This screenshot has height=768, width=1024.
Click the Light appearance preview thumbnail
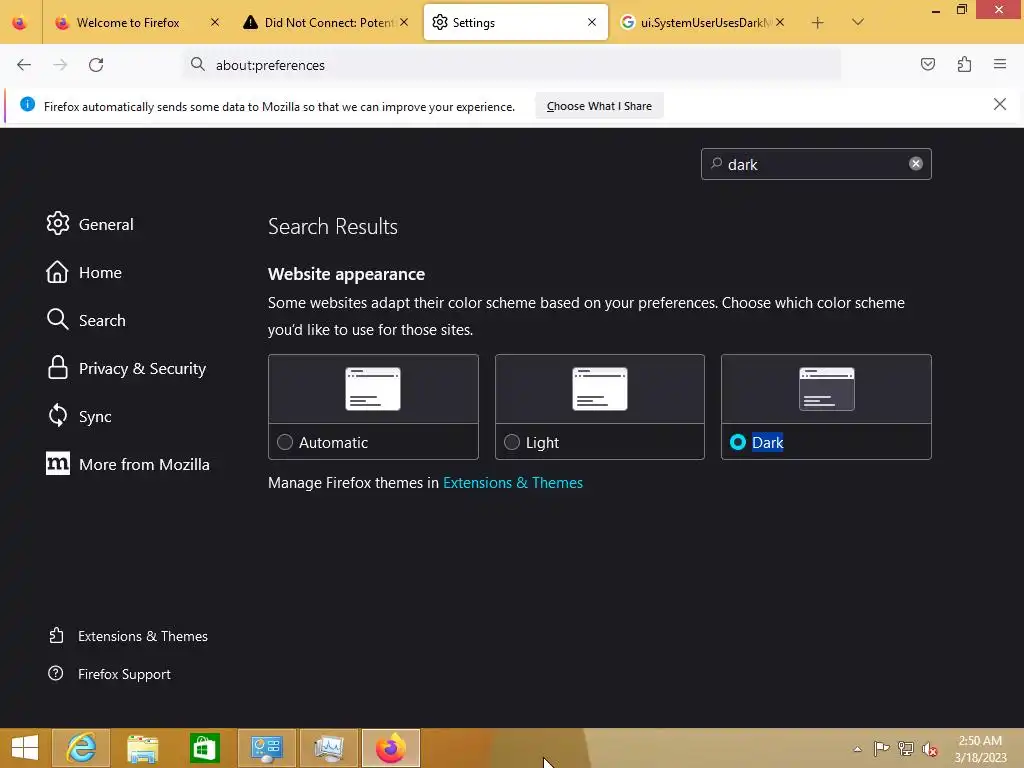click(600, 389)
